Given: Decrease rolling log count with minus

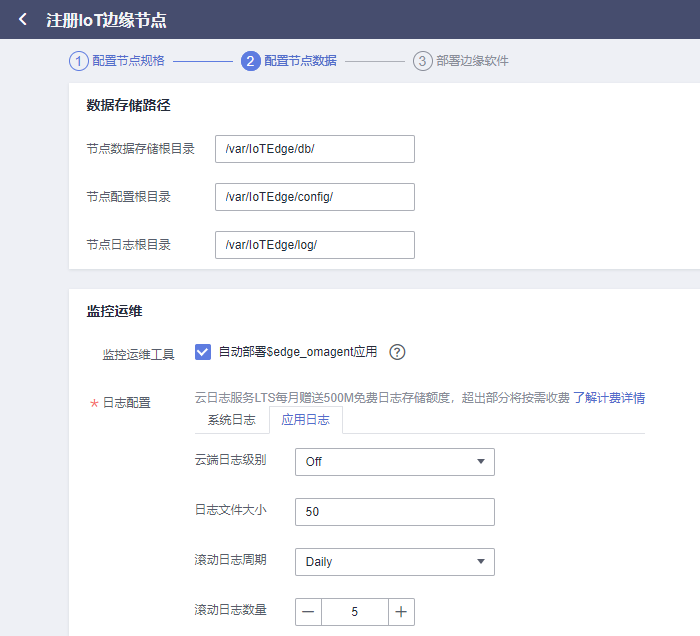Looking at the screenshot, I should 308,612.
